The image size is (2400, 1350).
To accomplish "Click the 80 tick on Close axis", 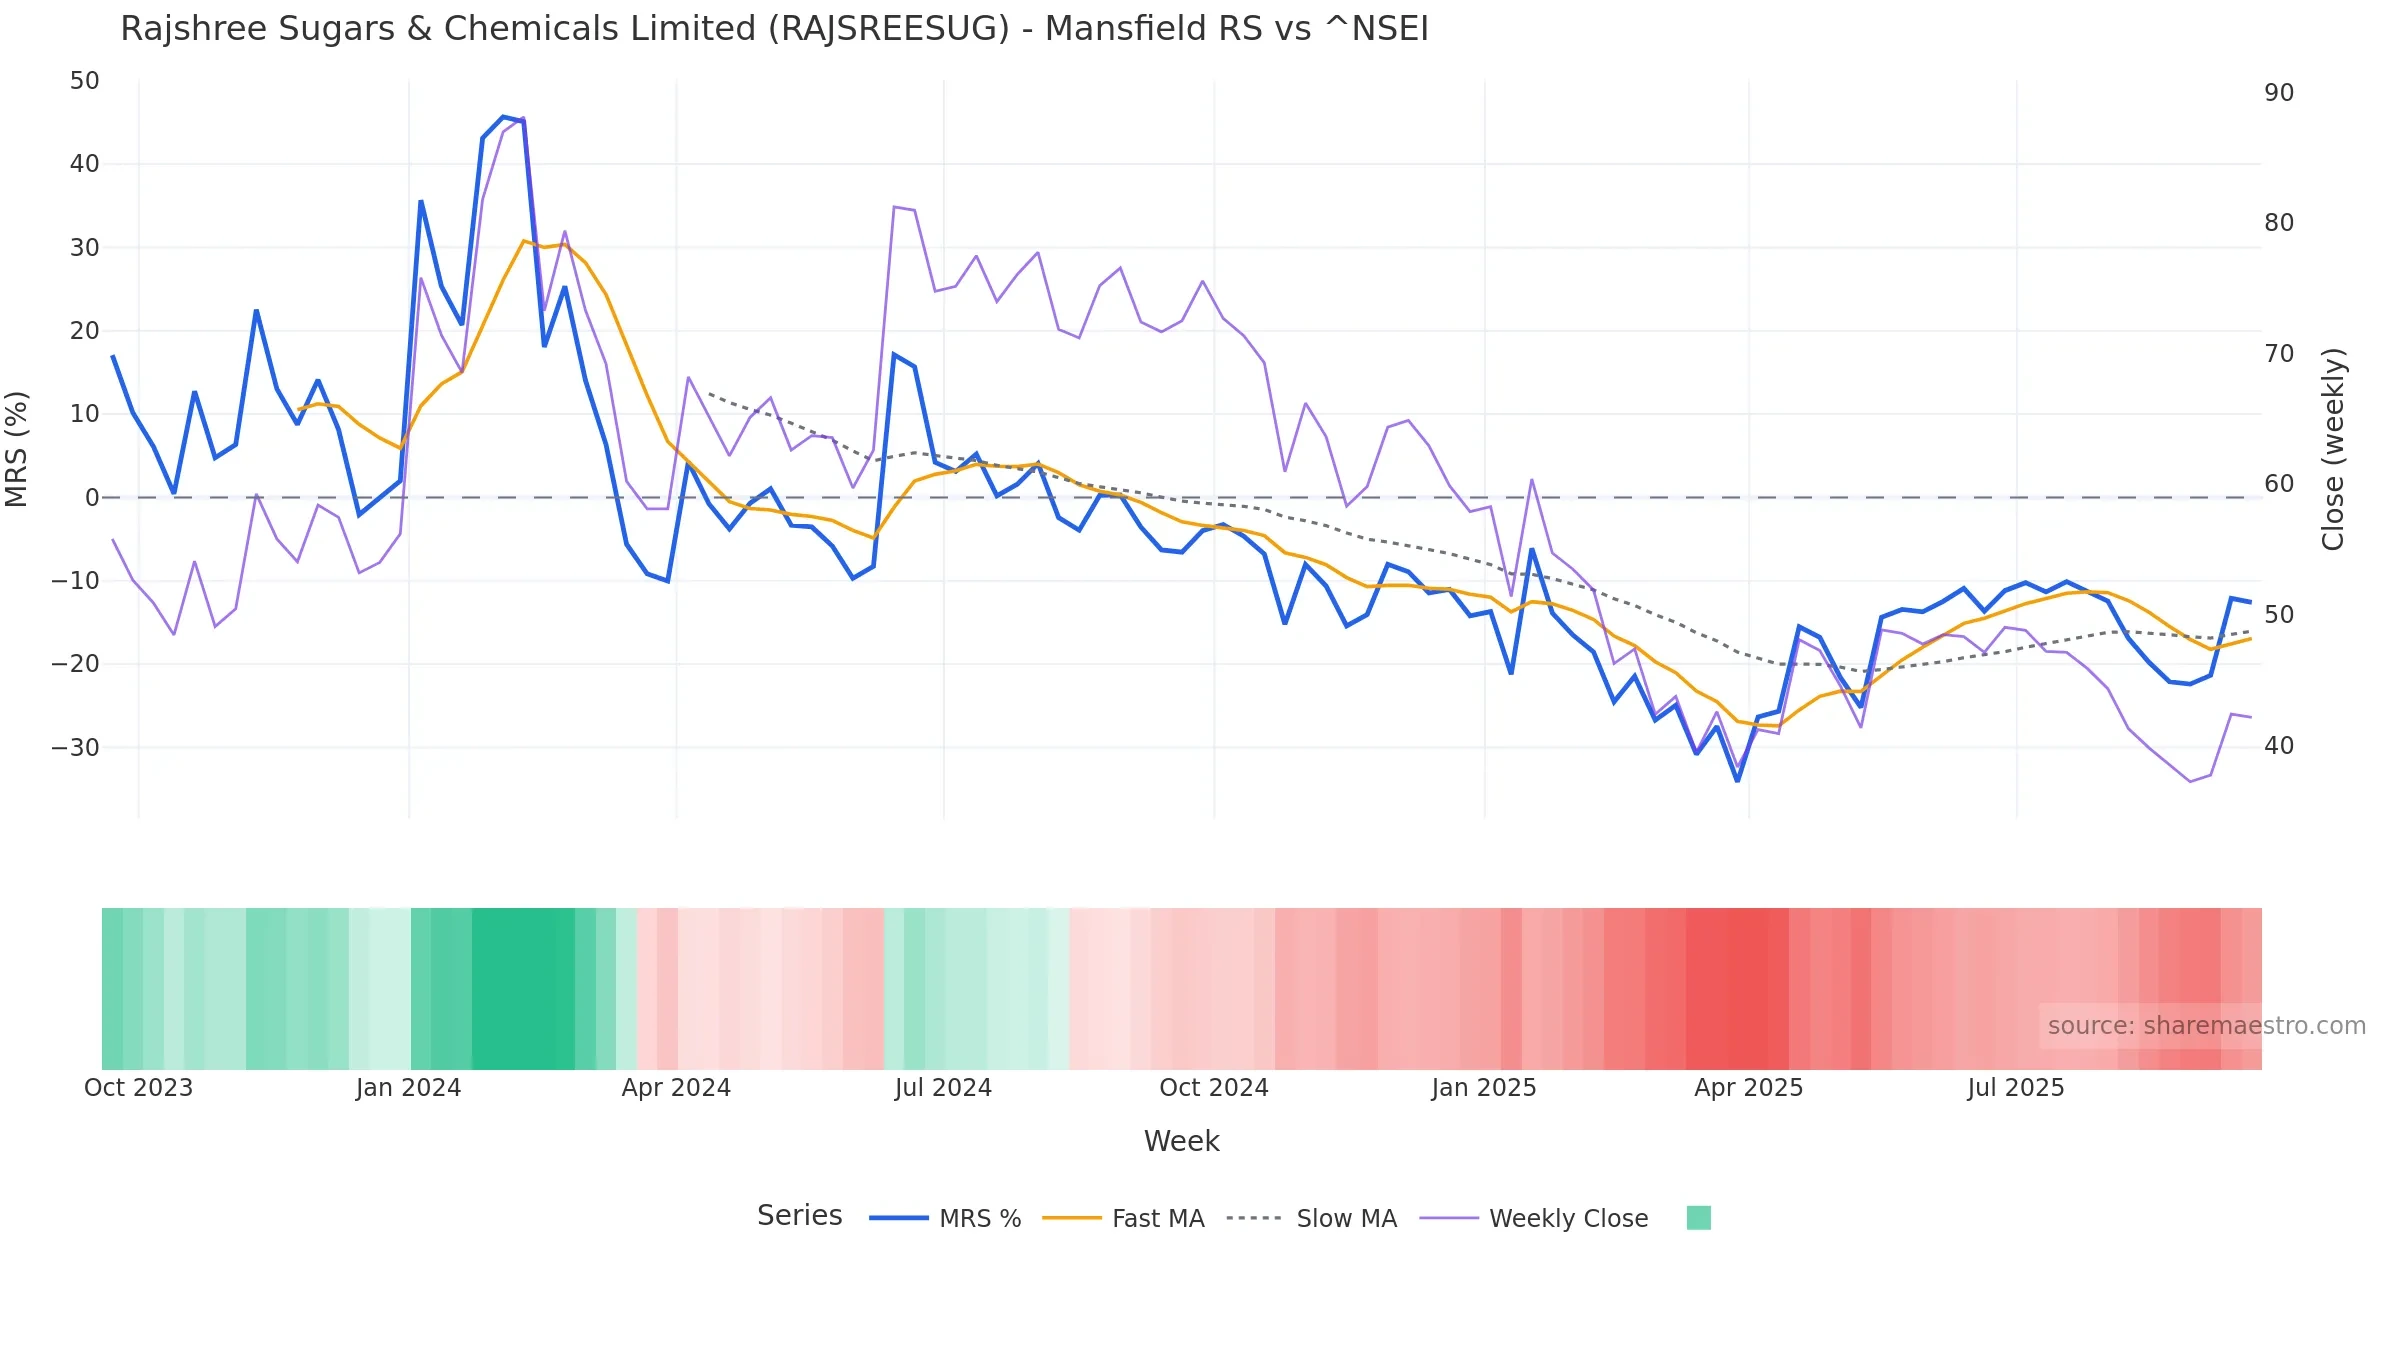I will tap(2279, 223).
